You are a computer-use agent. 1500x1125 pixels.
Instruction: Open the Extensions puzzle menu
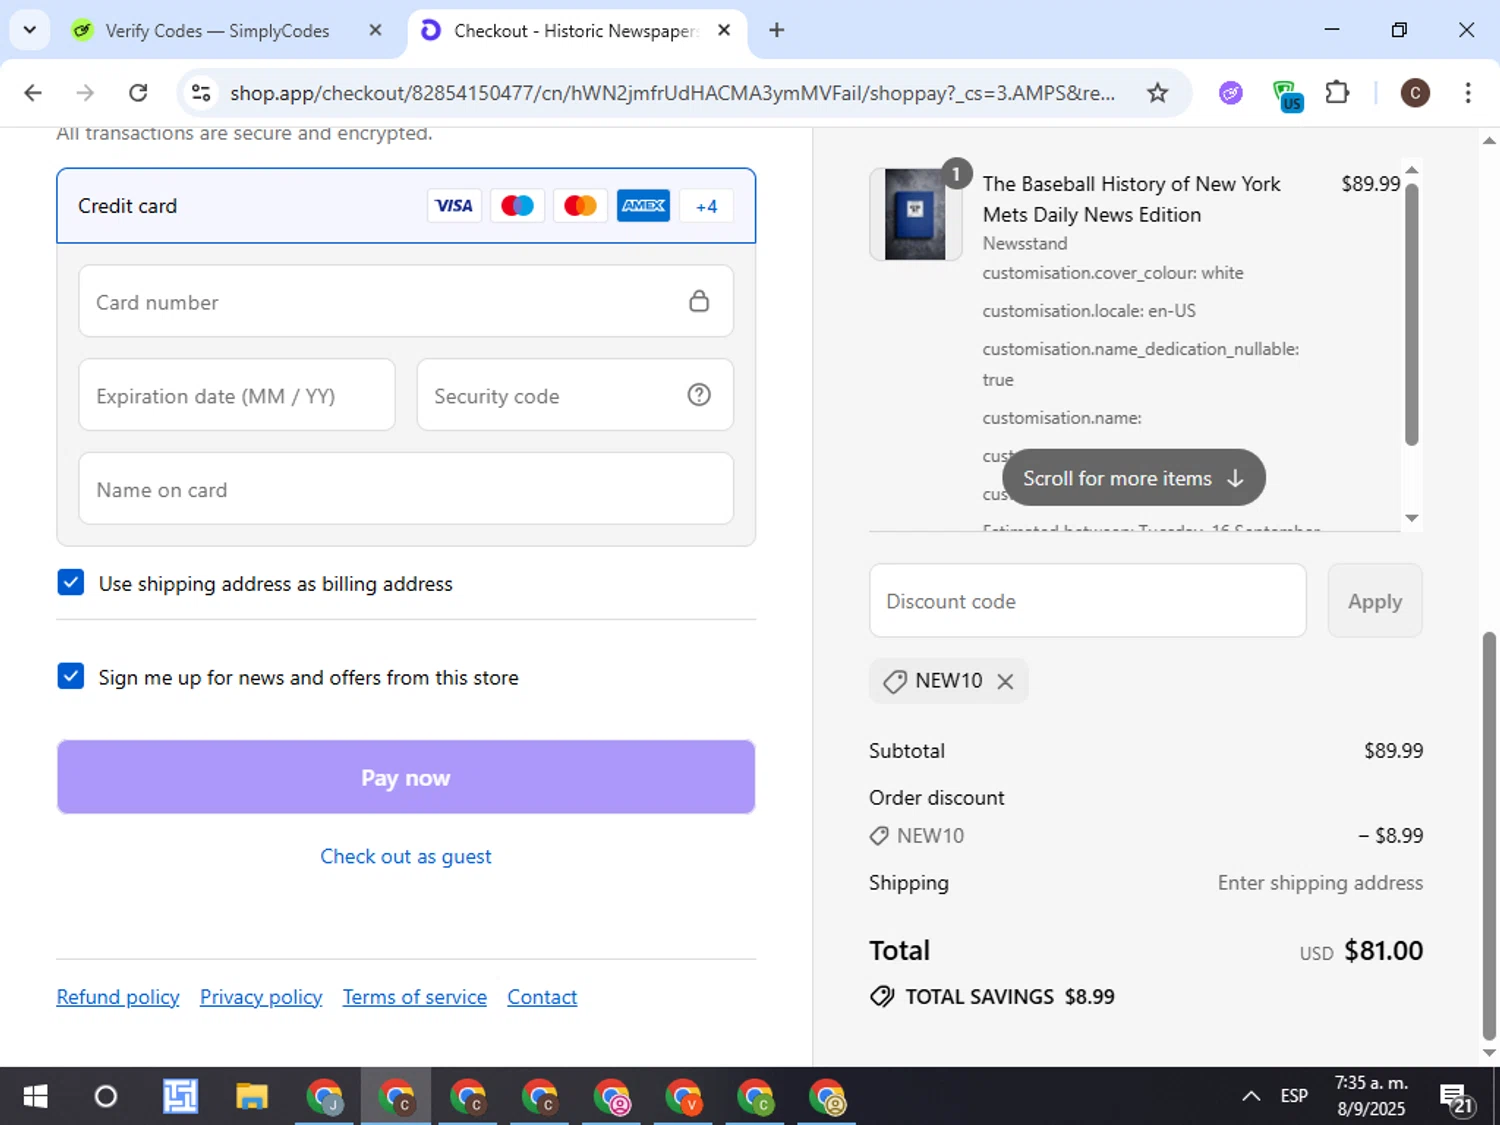1337,93
